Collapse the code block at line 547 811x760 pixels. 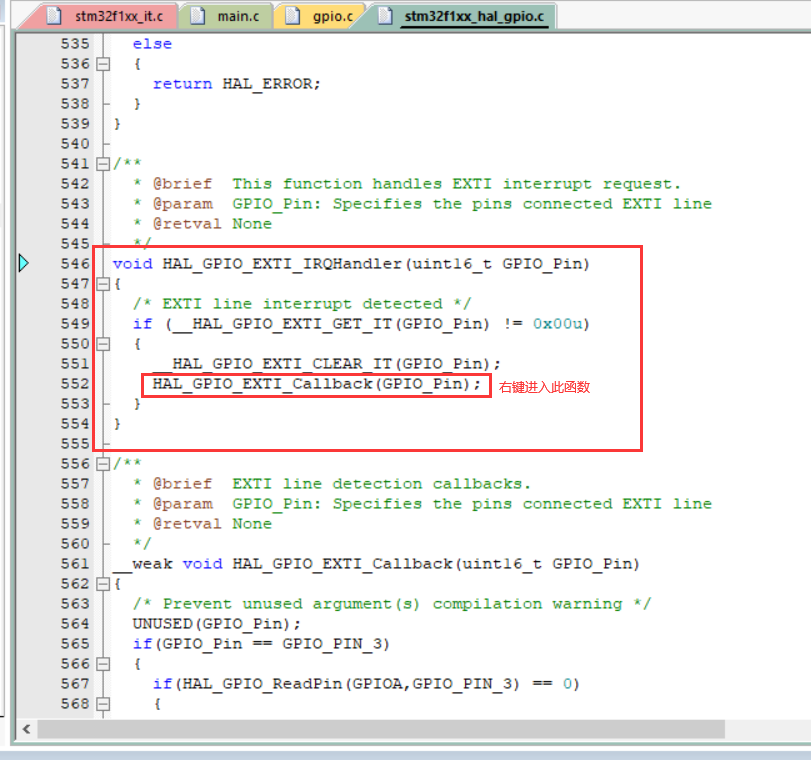tap(105, 283)
